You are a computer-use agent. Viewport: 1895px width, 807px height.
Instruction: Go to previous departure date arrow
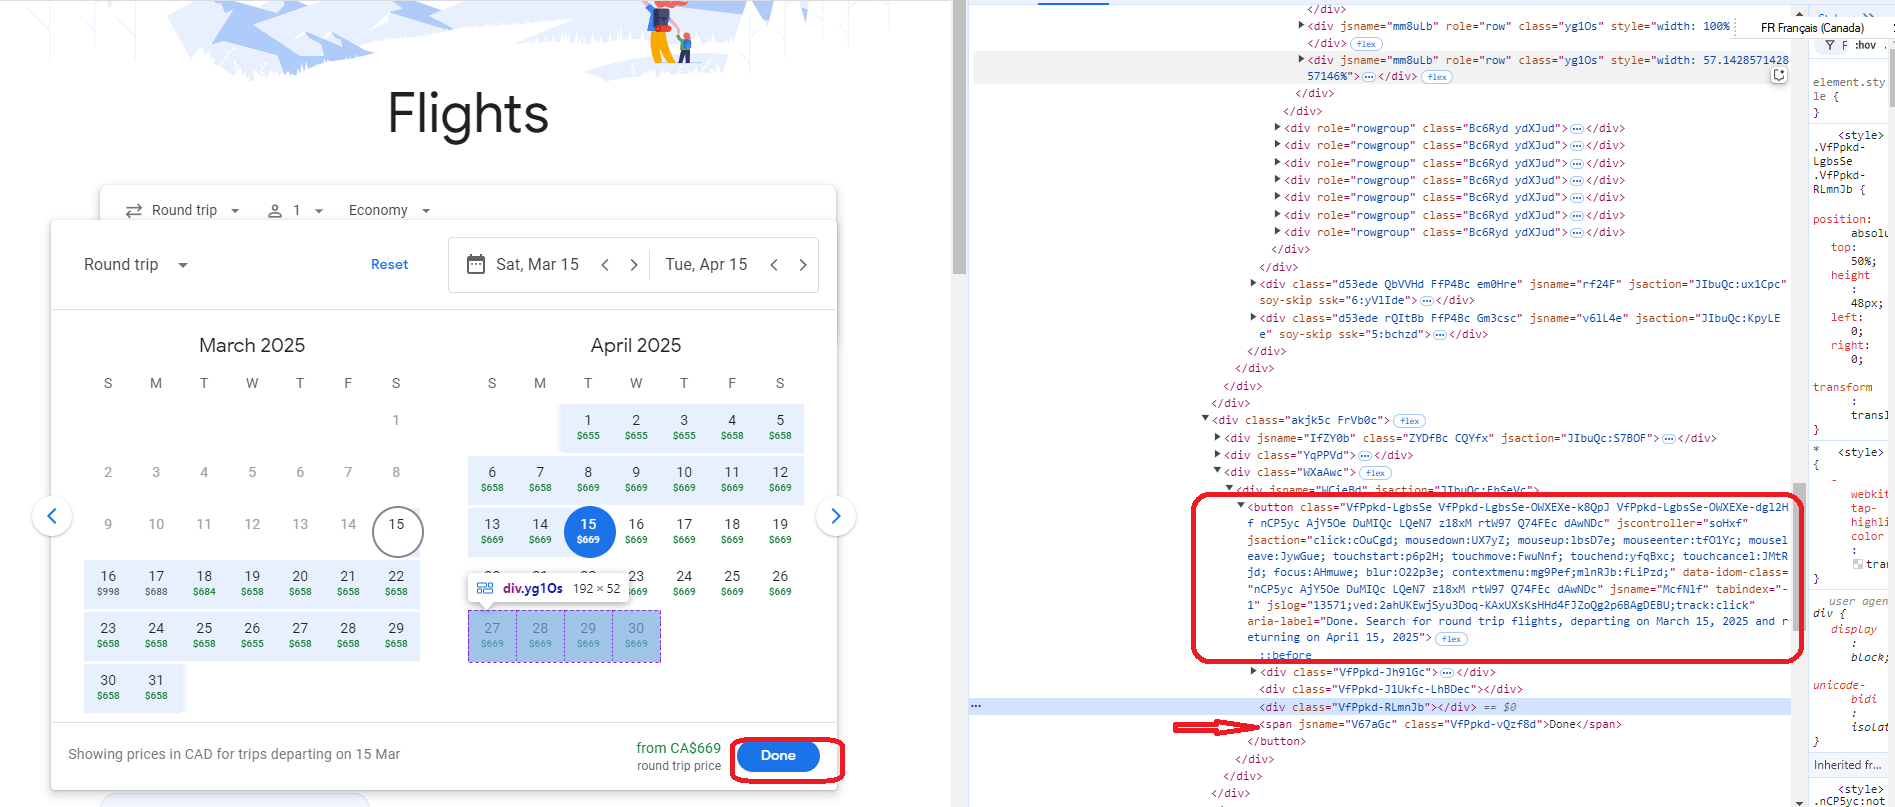click(x=605, y=265)
